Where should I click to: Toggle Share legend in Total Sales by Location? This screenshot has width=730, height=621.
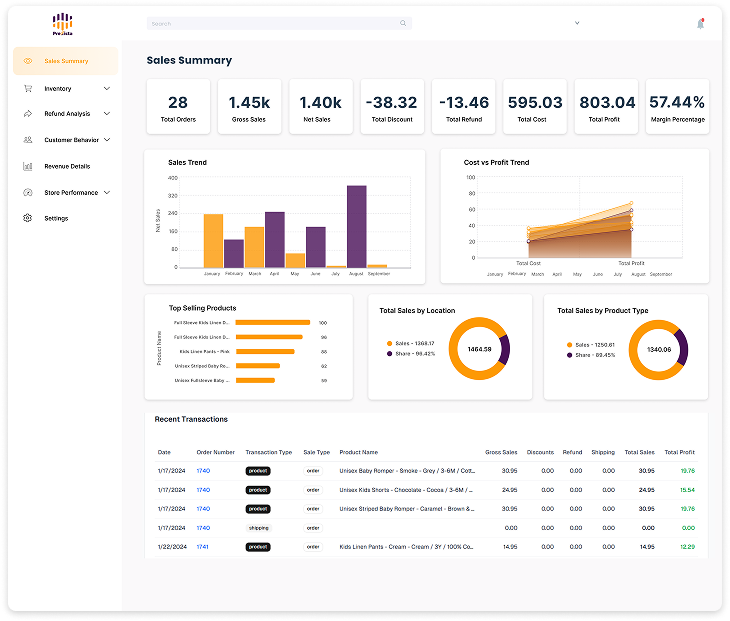413,354
